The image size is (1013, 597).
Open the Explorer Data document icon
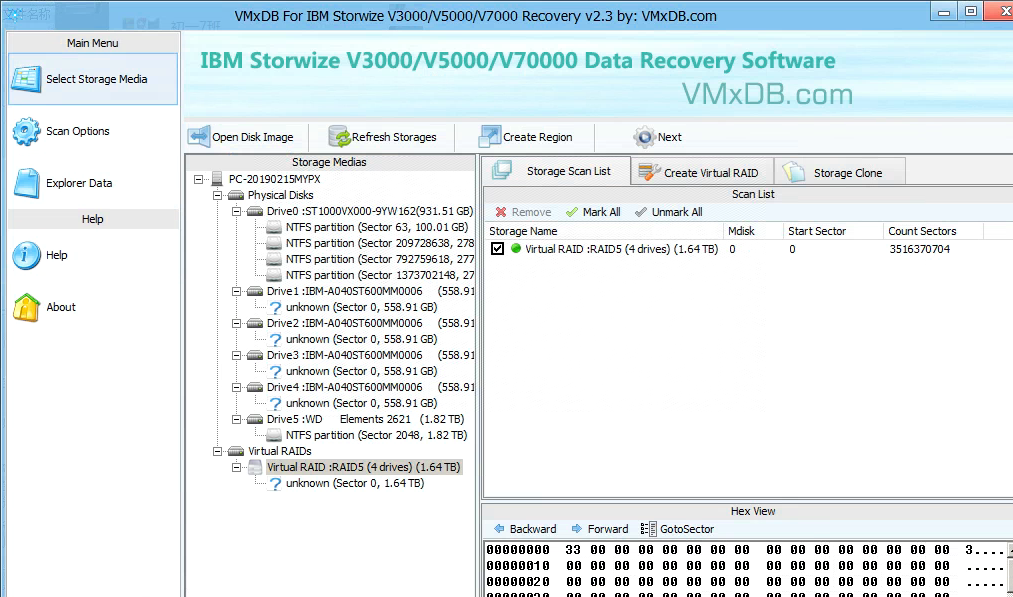[x=26, y=183]
